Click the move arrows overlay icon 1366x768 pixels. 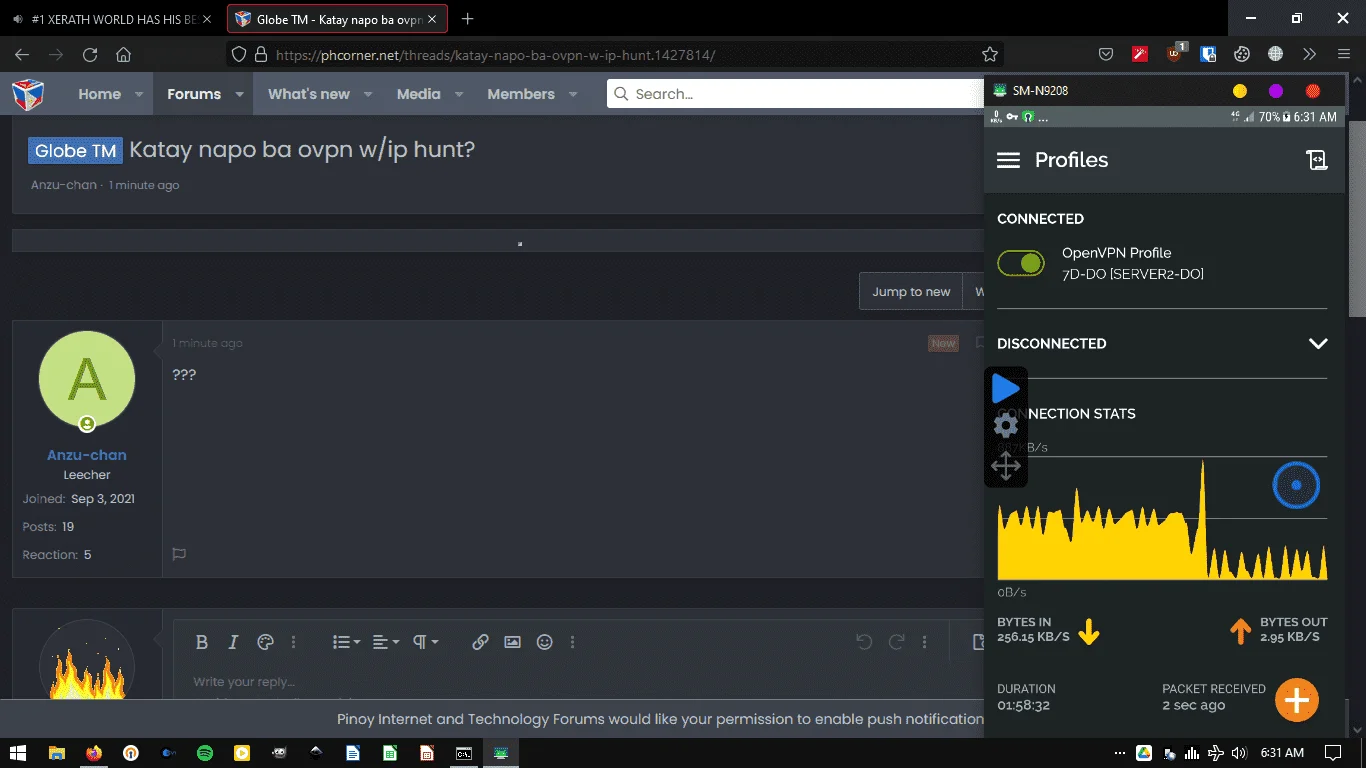1006,466
